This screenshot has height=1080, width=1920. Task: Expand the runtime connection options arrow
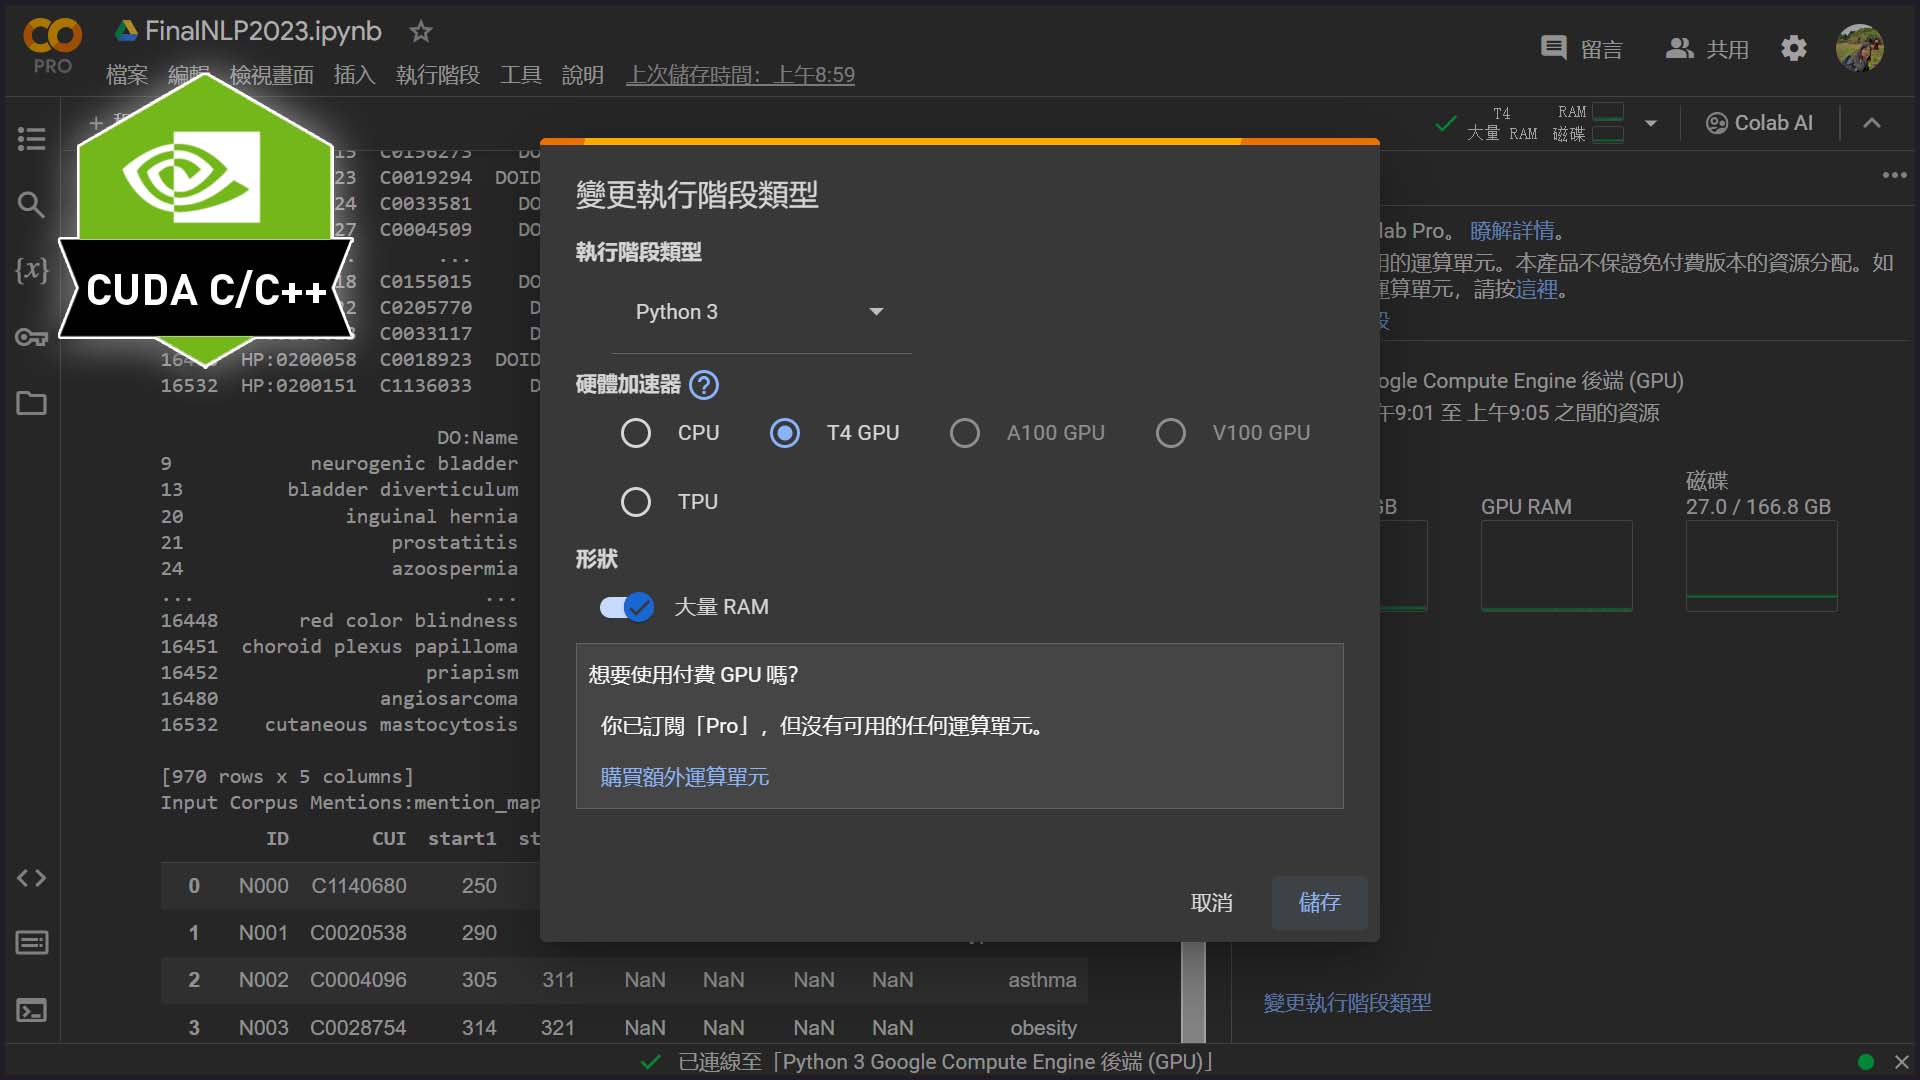(x=1651, y=123)
